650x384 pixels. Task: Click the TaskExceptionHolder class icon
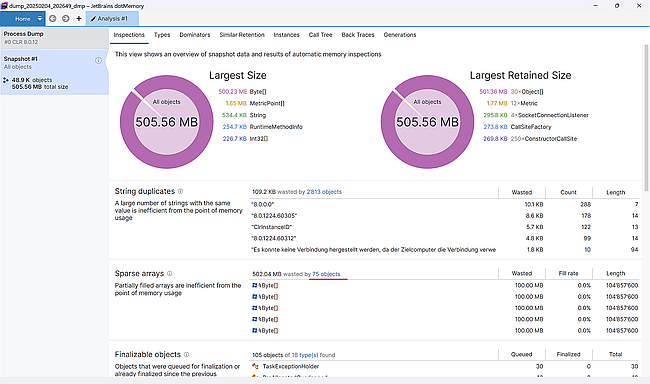255,366
